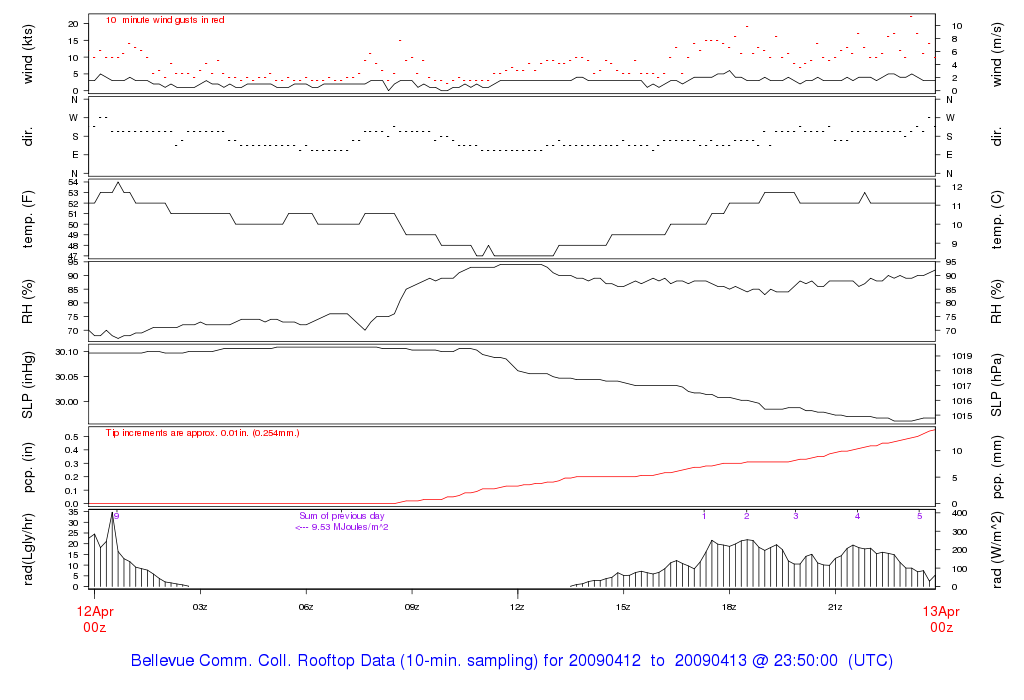Click the "30.05" SLP tick label
This screenshot has height=700, width=1024.
click(x=67, y=377)
